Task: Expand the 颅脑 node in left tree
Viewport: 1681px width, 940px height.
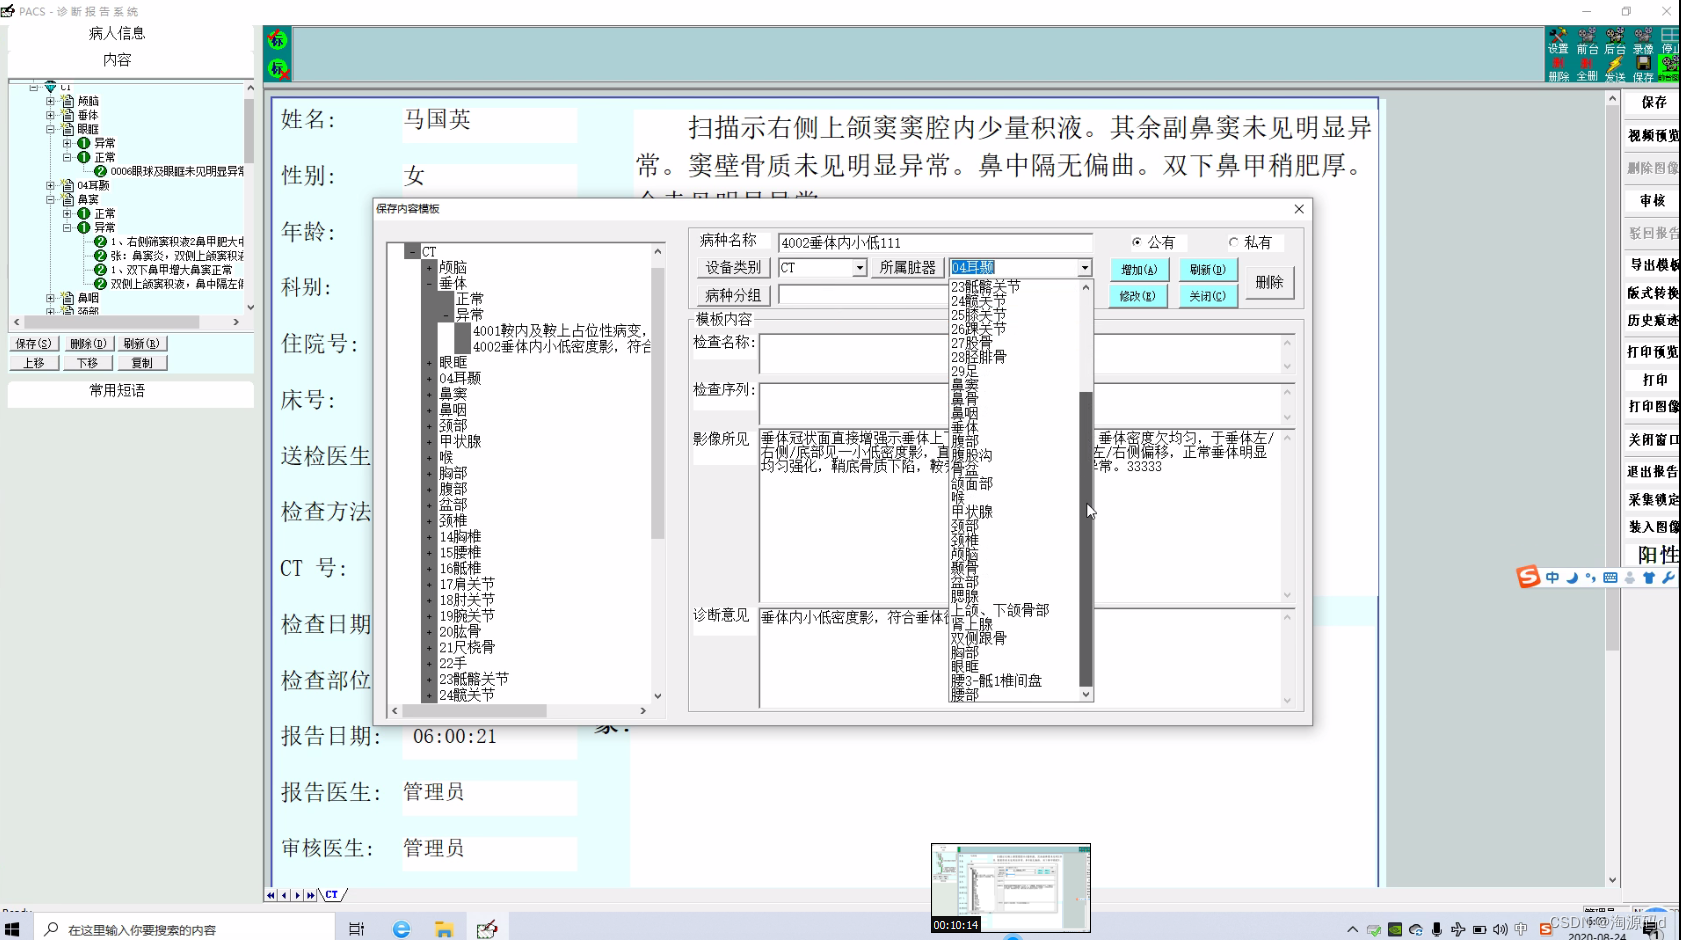Action: click(x=50, y=101)
